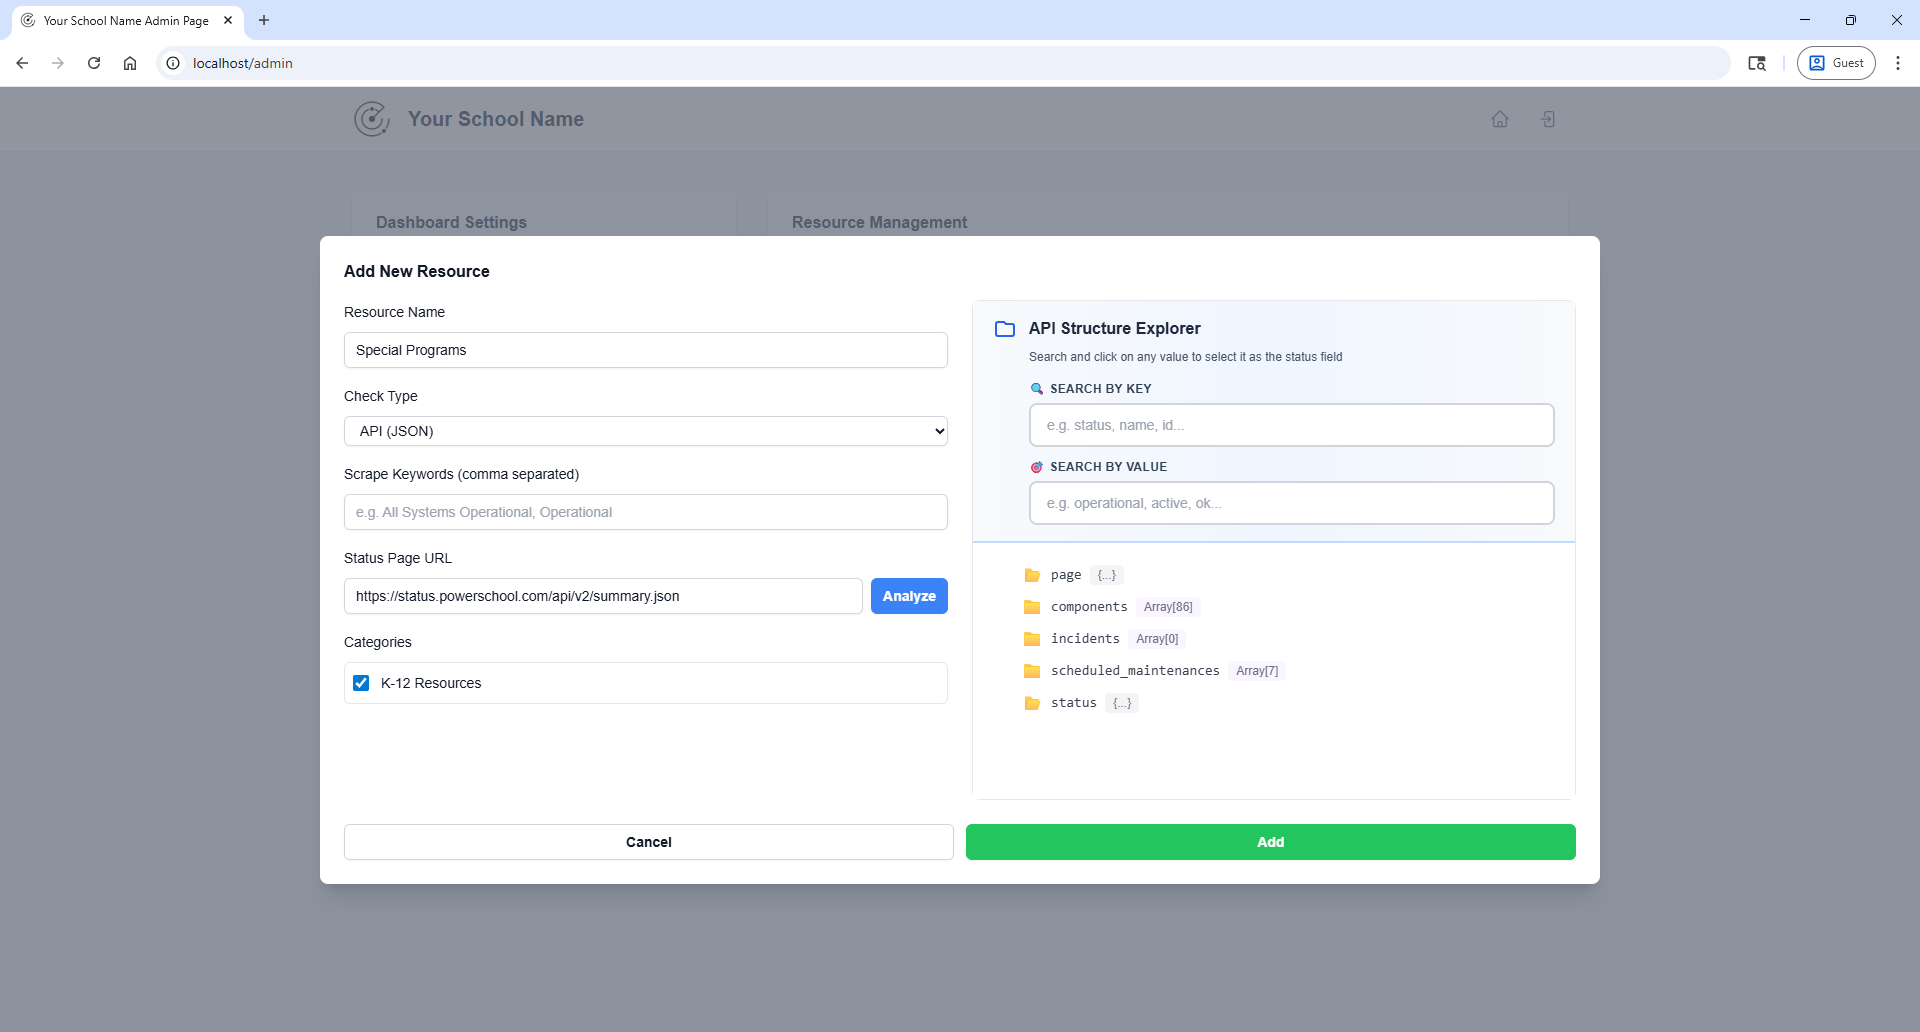
Task: Open a new browser tab
Action: pos(264,20)
